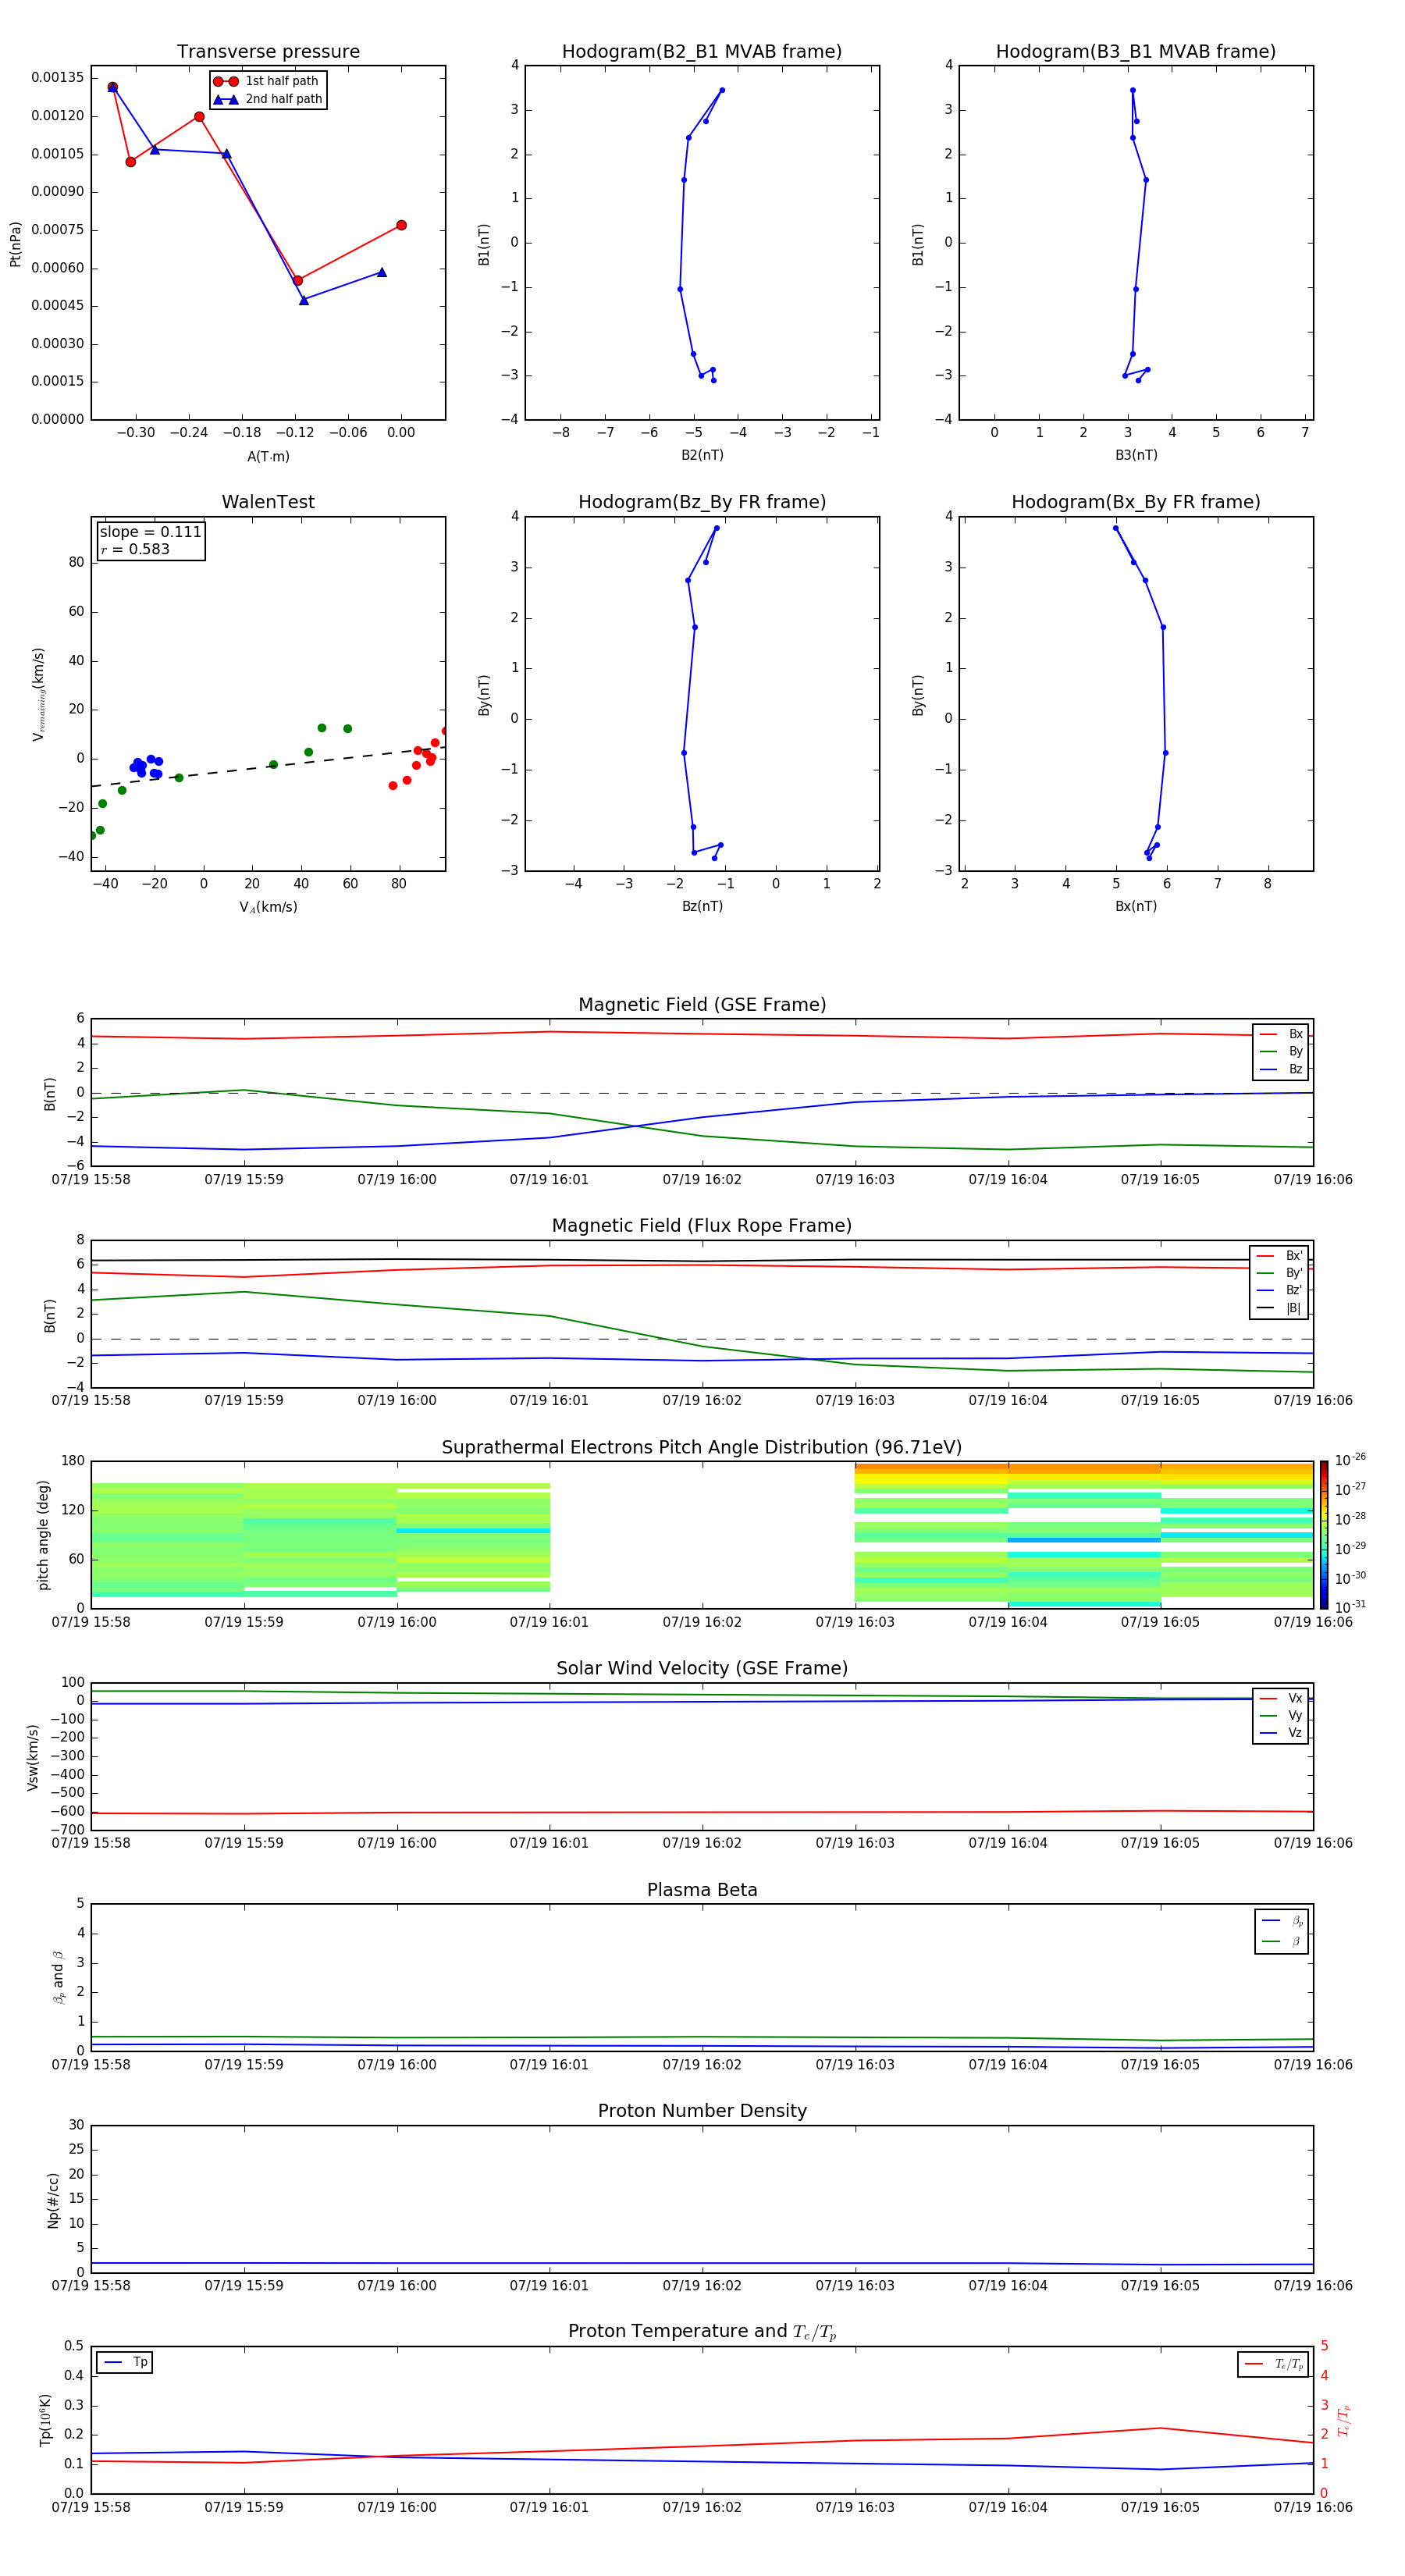
Task: Click the Te/Tp legend in temperature plot
Action: tap(1273, 2364)
